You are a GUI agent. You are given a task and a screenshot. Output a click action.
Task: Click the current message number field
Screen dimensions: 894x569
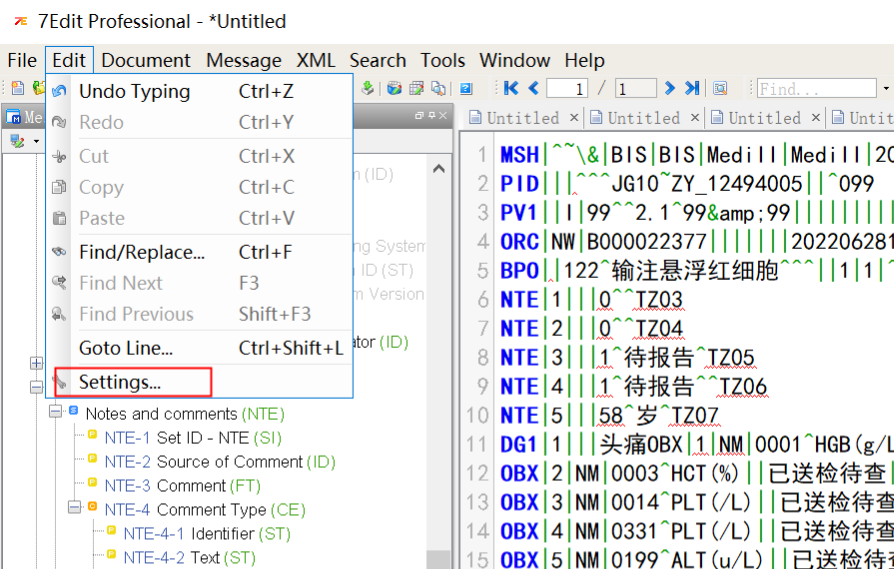(568, 89)
